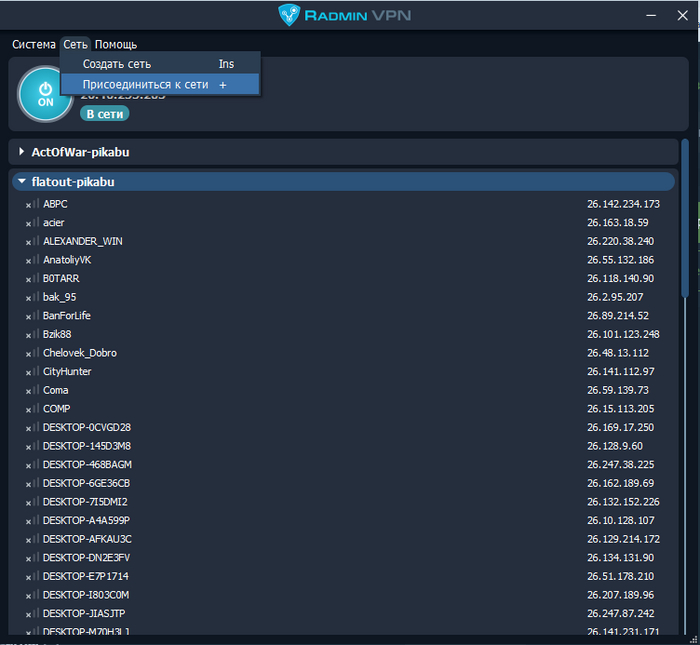Click the status icon beside ALEXANDER_WIN
Viewport: 700px width, 645px height.
click(x=32, y=242)
